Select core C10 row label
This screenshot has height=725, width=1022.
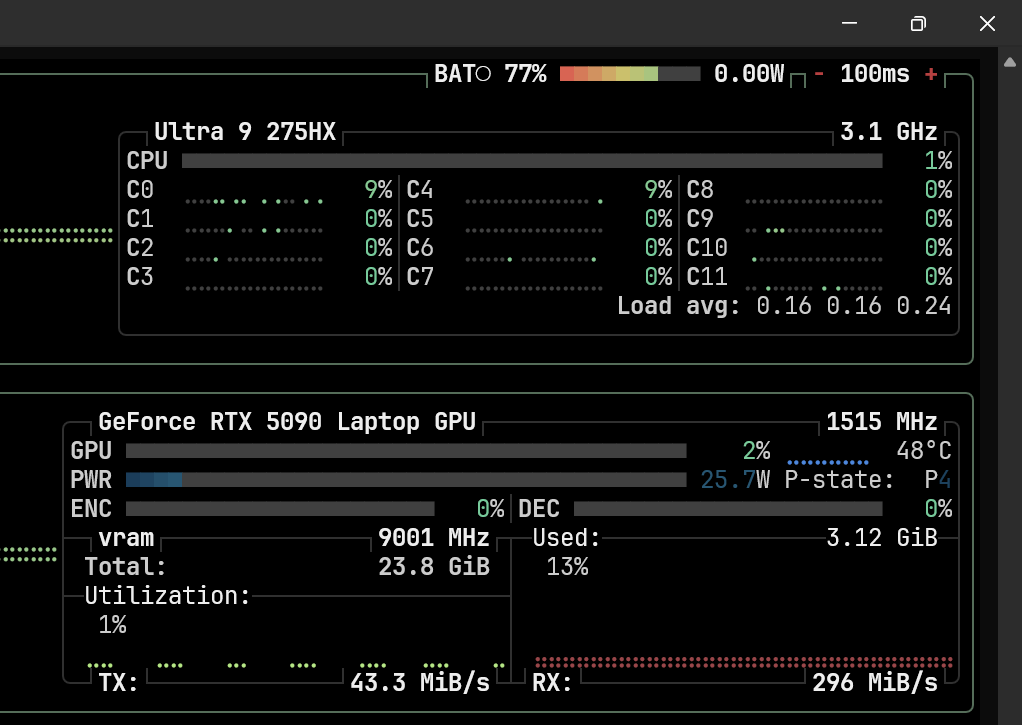[x=707, y=248]
